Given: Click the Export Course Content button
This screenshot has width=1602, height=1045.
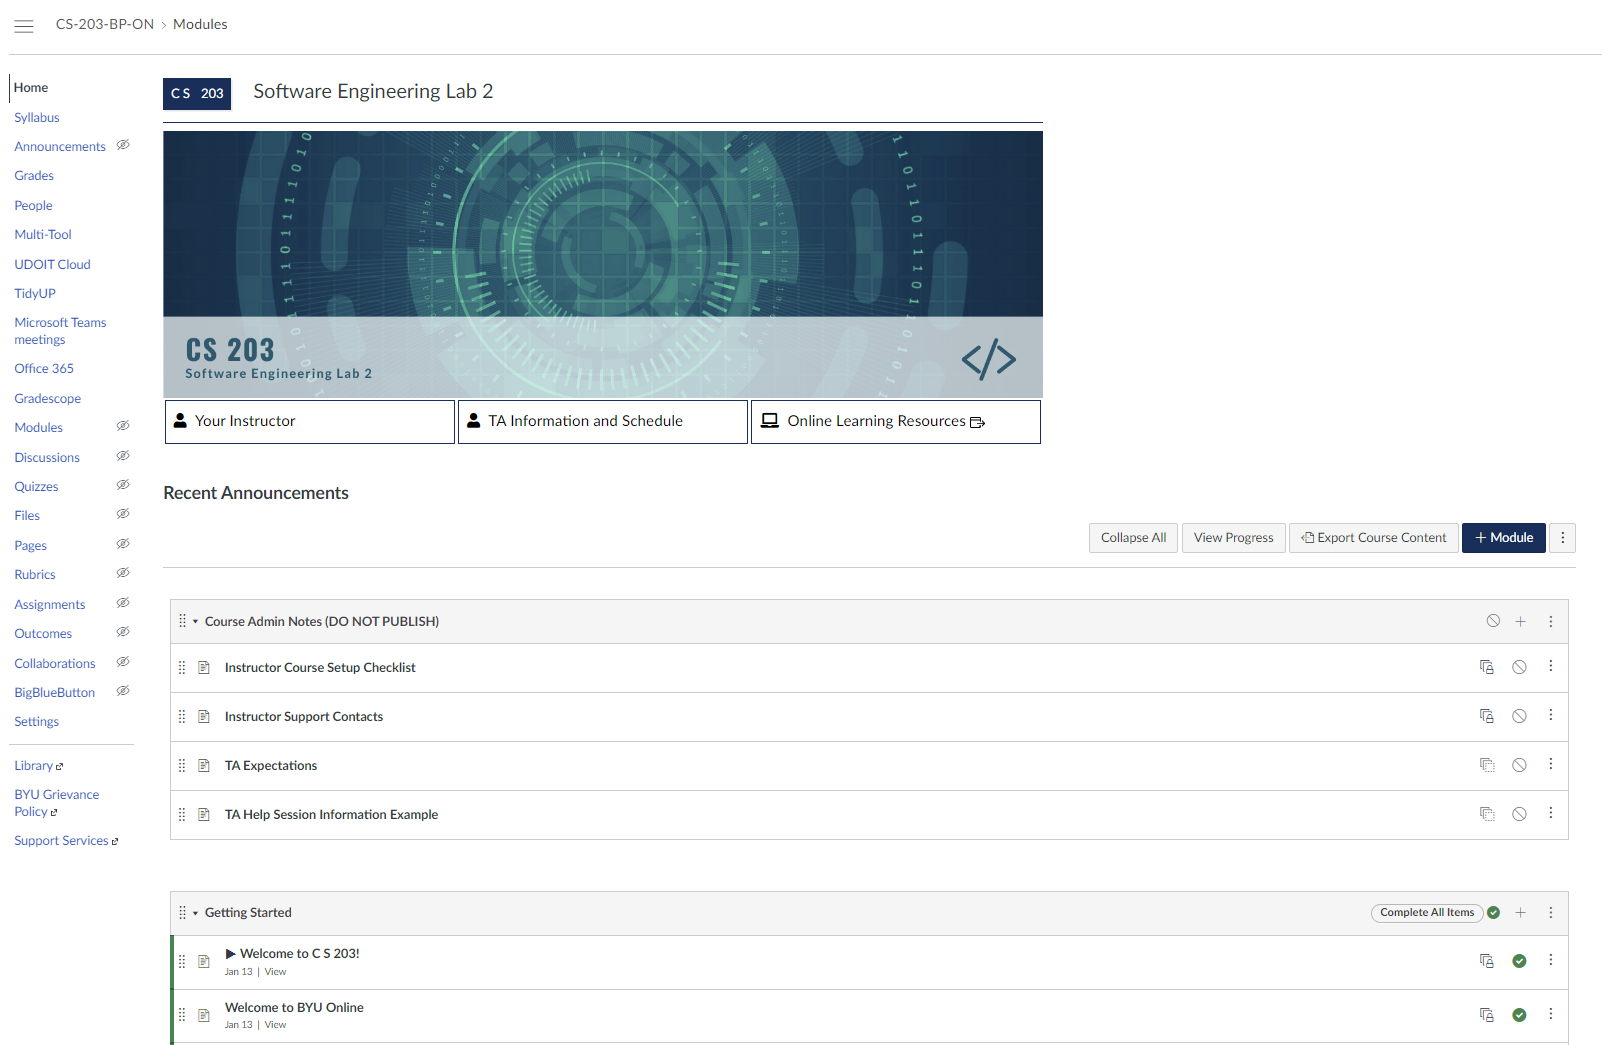Looking at the screenshot, I should click(1373, 538).
